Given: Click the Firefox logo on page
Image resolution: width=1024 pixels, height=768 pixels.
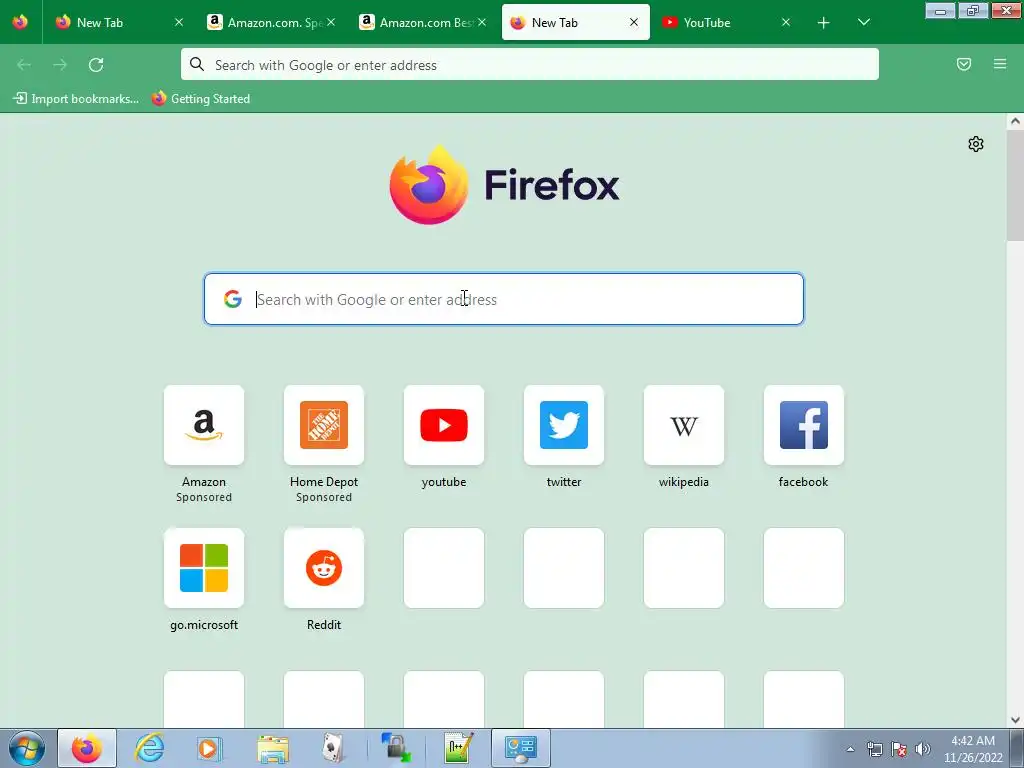Looking at the screenshot, I should pos(429,185).
